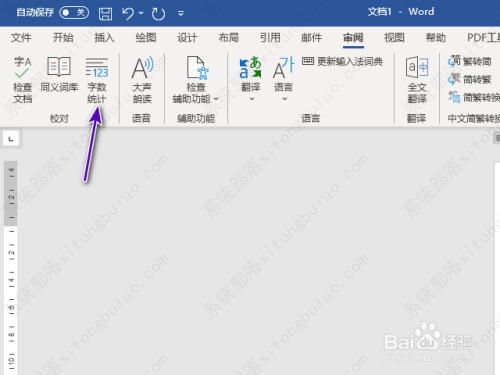Click 简转繁 conversion button
500x375 pixels.
pos(469,79)
